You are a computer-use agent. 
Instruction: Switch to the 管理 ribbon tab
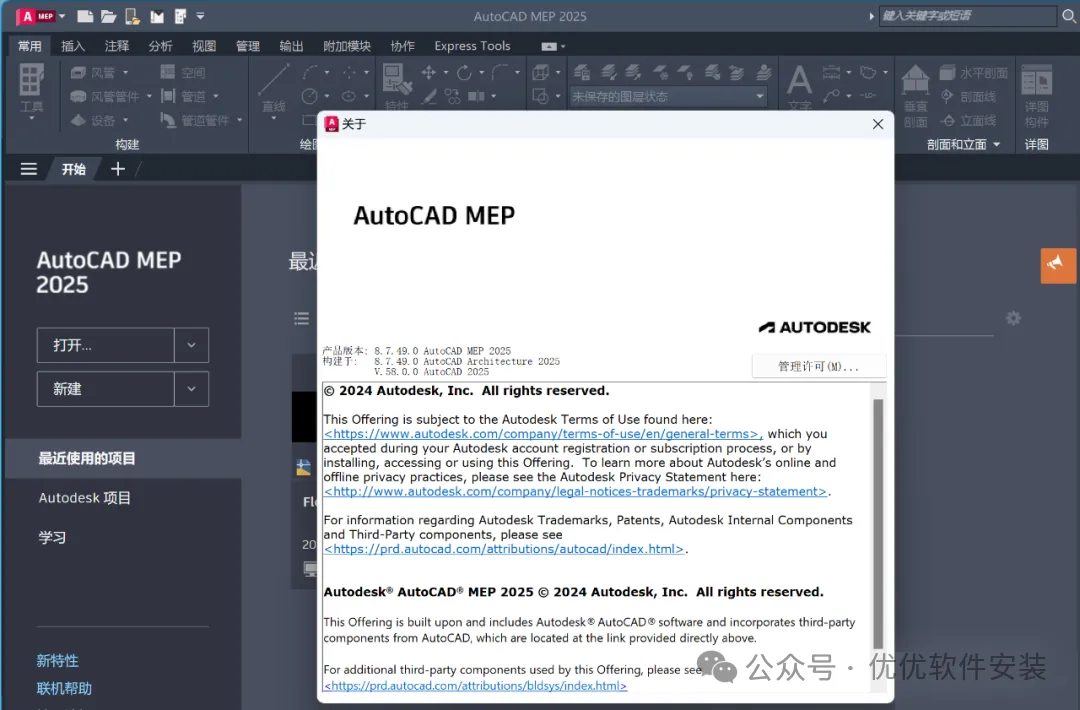(247, 46)
